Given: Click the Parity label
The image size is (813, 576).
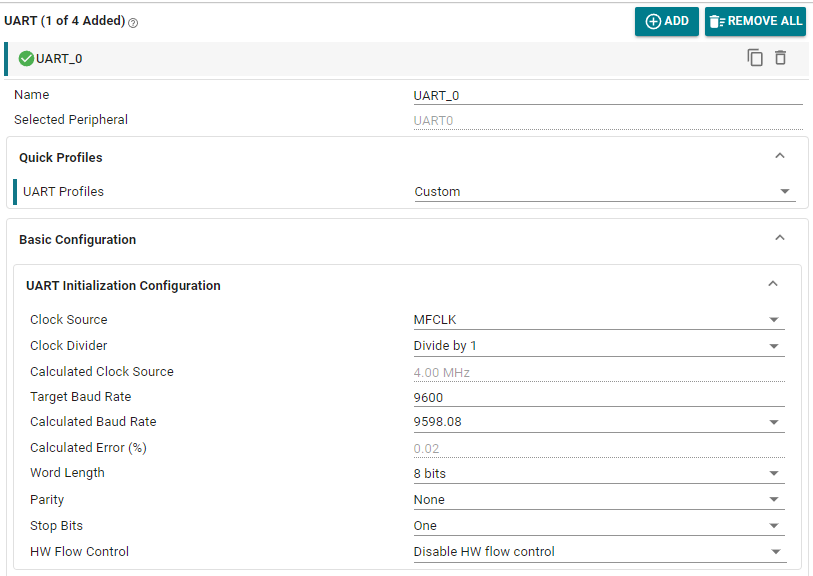Looking at the screenshot, I should click(47, 500).
